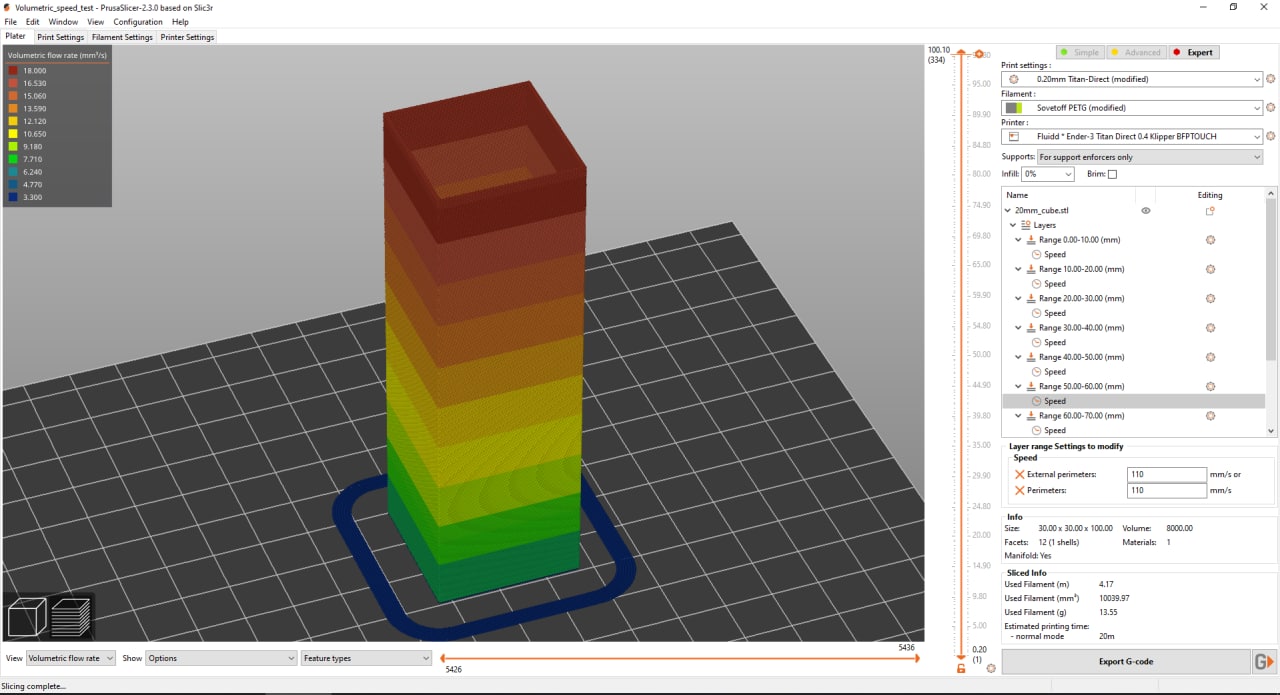Switch to Filament Settings tab

(122, 37)
